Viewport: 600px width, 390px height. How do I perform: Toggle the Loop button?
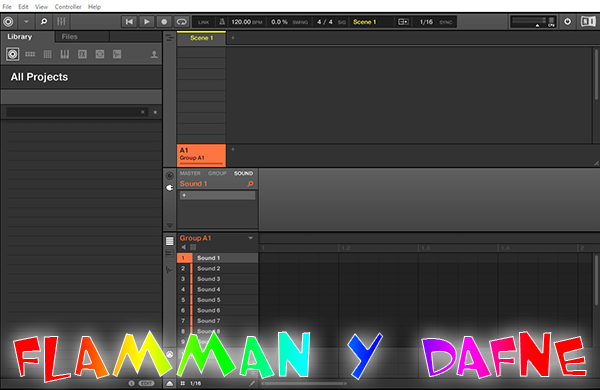tap(181, 22)
